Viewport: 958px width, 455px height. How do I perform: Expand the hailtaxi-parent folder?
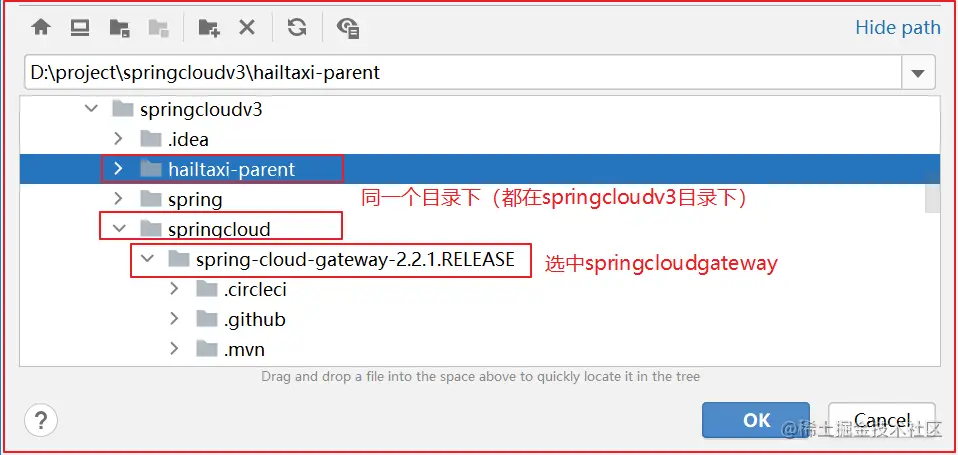pyautogui.click(x=119, y=169)
